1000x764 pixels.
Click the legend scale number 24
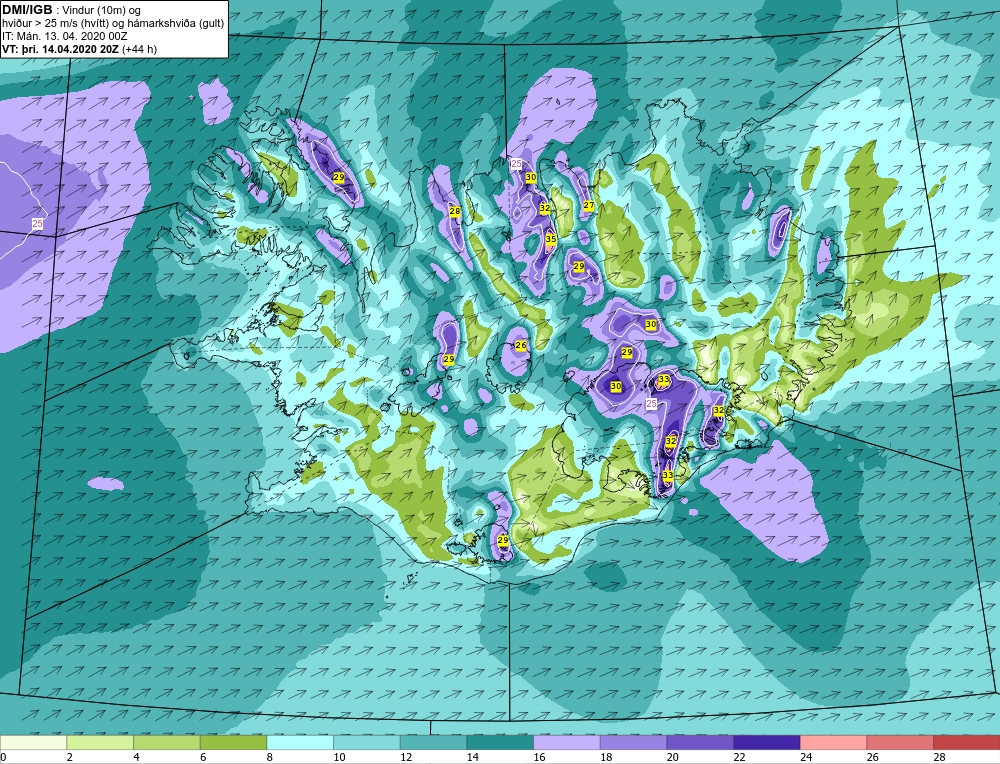coord(805,757)
